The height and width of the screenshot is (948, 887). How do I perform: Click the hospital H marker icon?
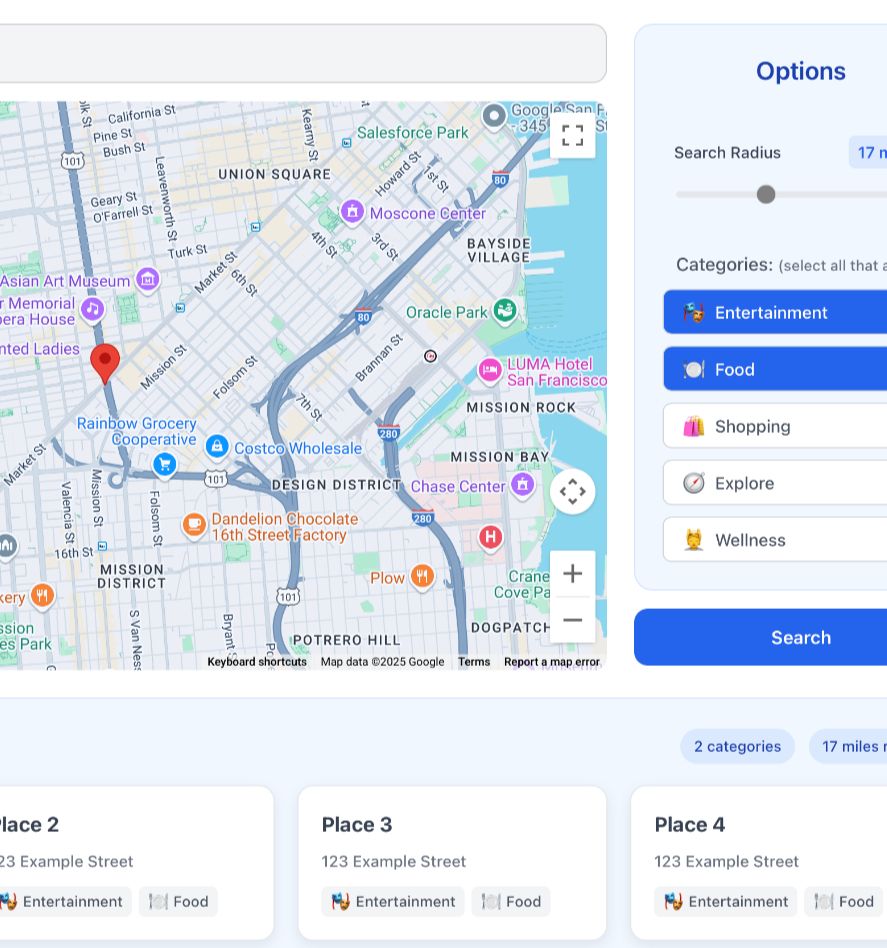coord(490,537)
